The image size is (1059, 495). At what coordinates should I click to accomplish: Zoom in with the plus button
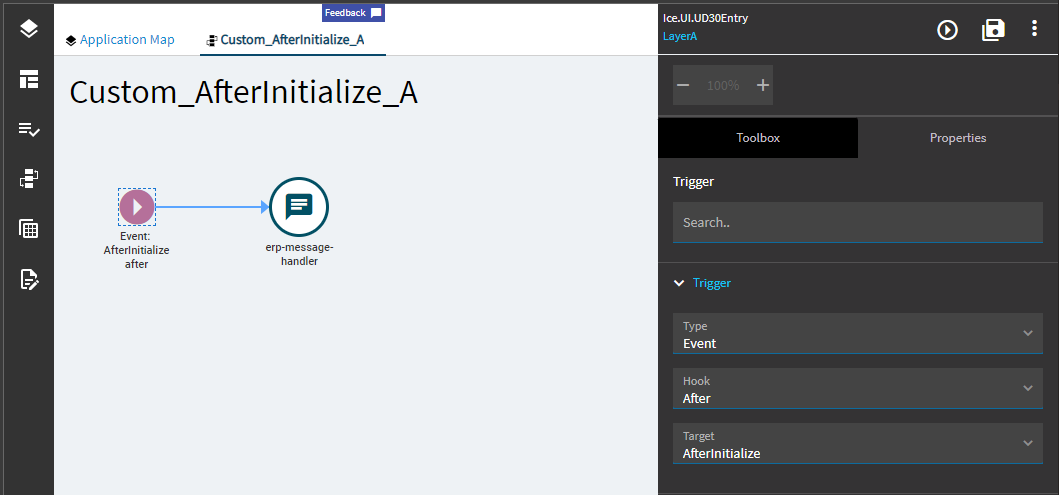(763, 85)
